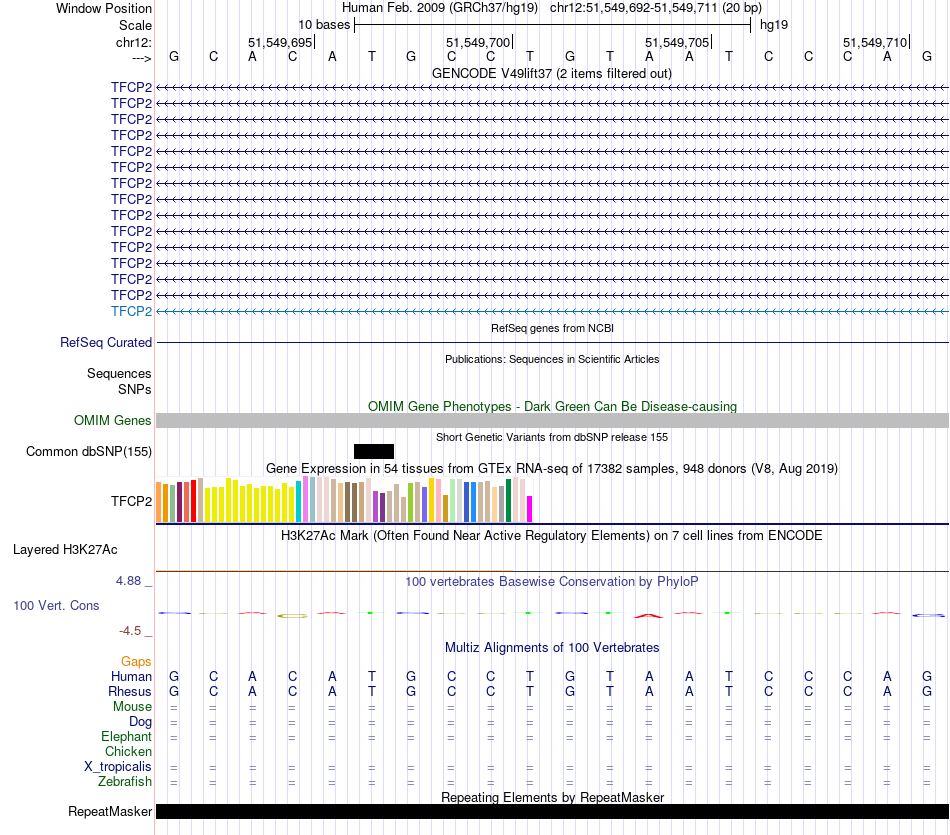Open Repeating Elements by RepeatMasker title
The image size is (950, 835).
click(x=552, y=797)
